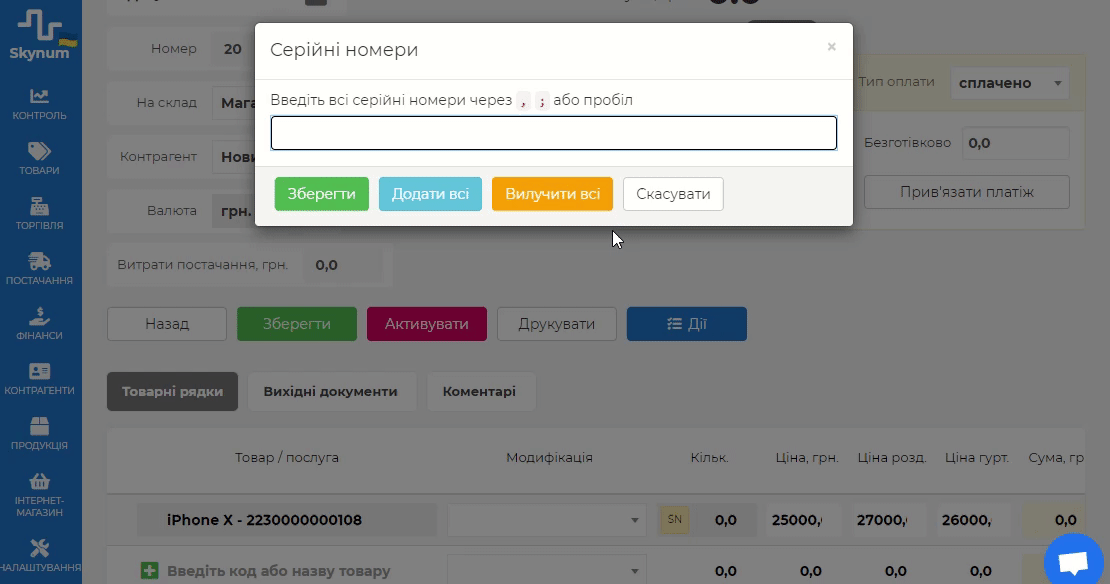Close the Серійні номери dialog
1110x584 pixels.
coord(831,47)
